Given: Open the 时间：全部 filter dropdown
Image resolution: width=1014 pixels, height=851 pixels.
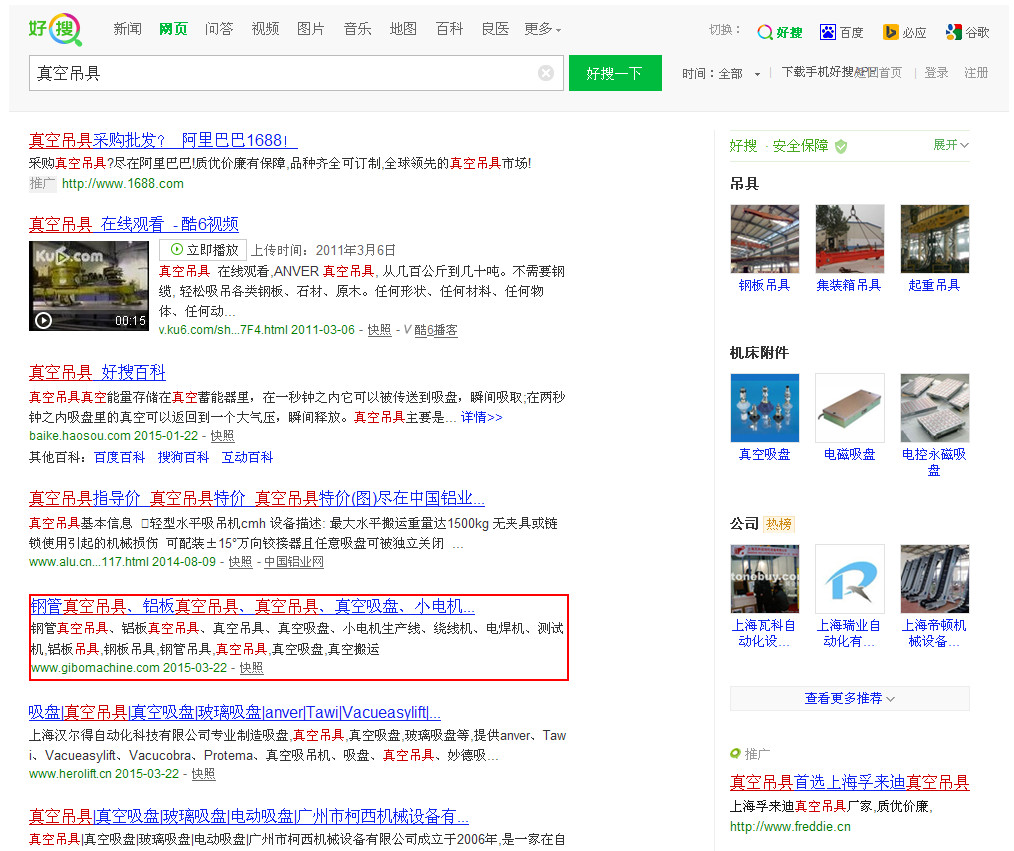Looking at the screenshot, I should (x=721, y=74).
